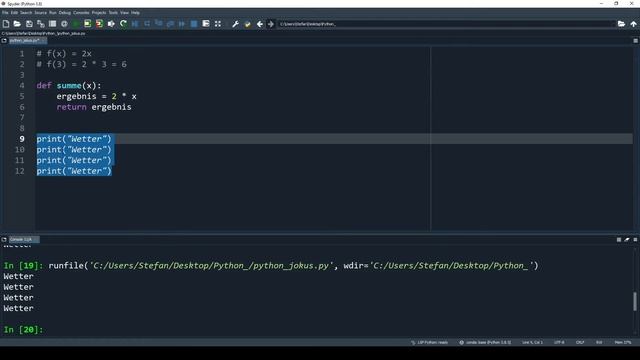Stop debugging with the blue square

click(x=194, y=24)
